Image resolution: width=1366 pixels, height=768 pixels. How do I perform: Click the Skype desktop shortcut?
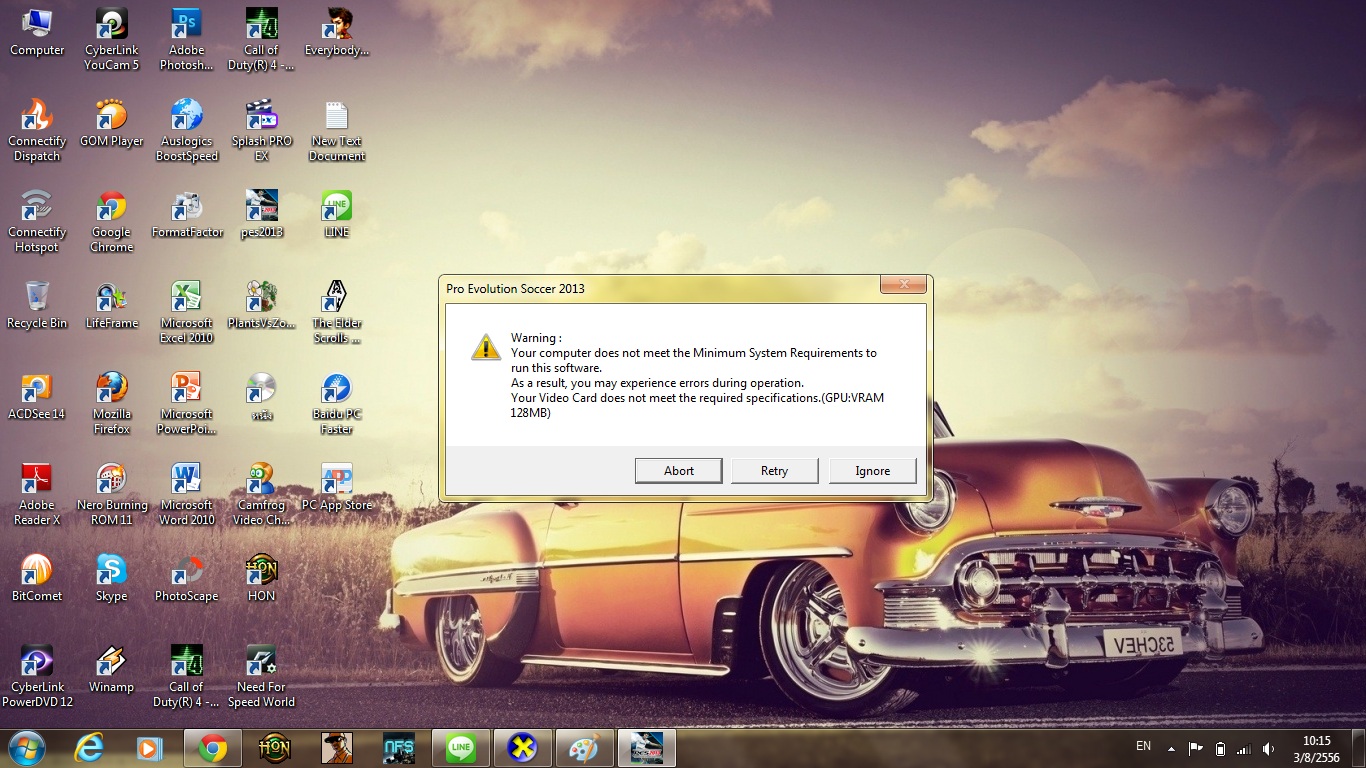pyautogui.click(x=112, y=579)
